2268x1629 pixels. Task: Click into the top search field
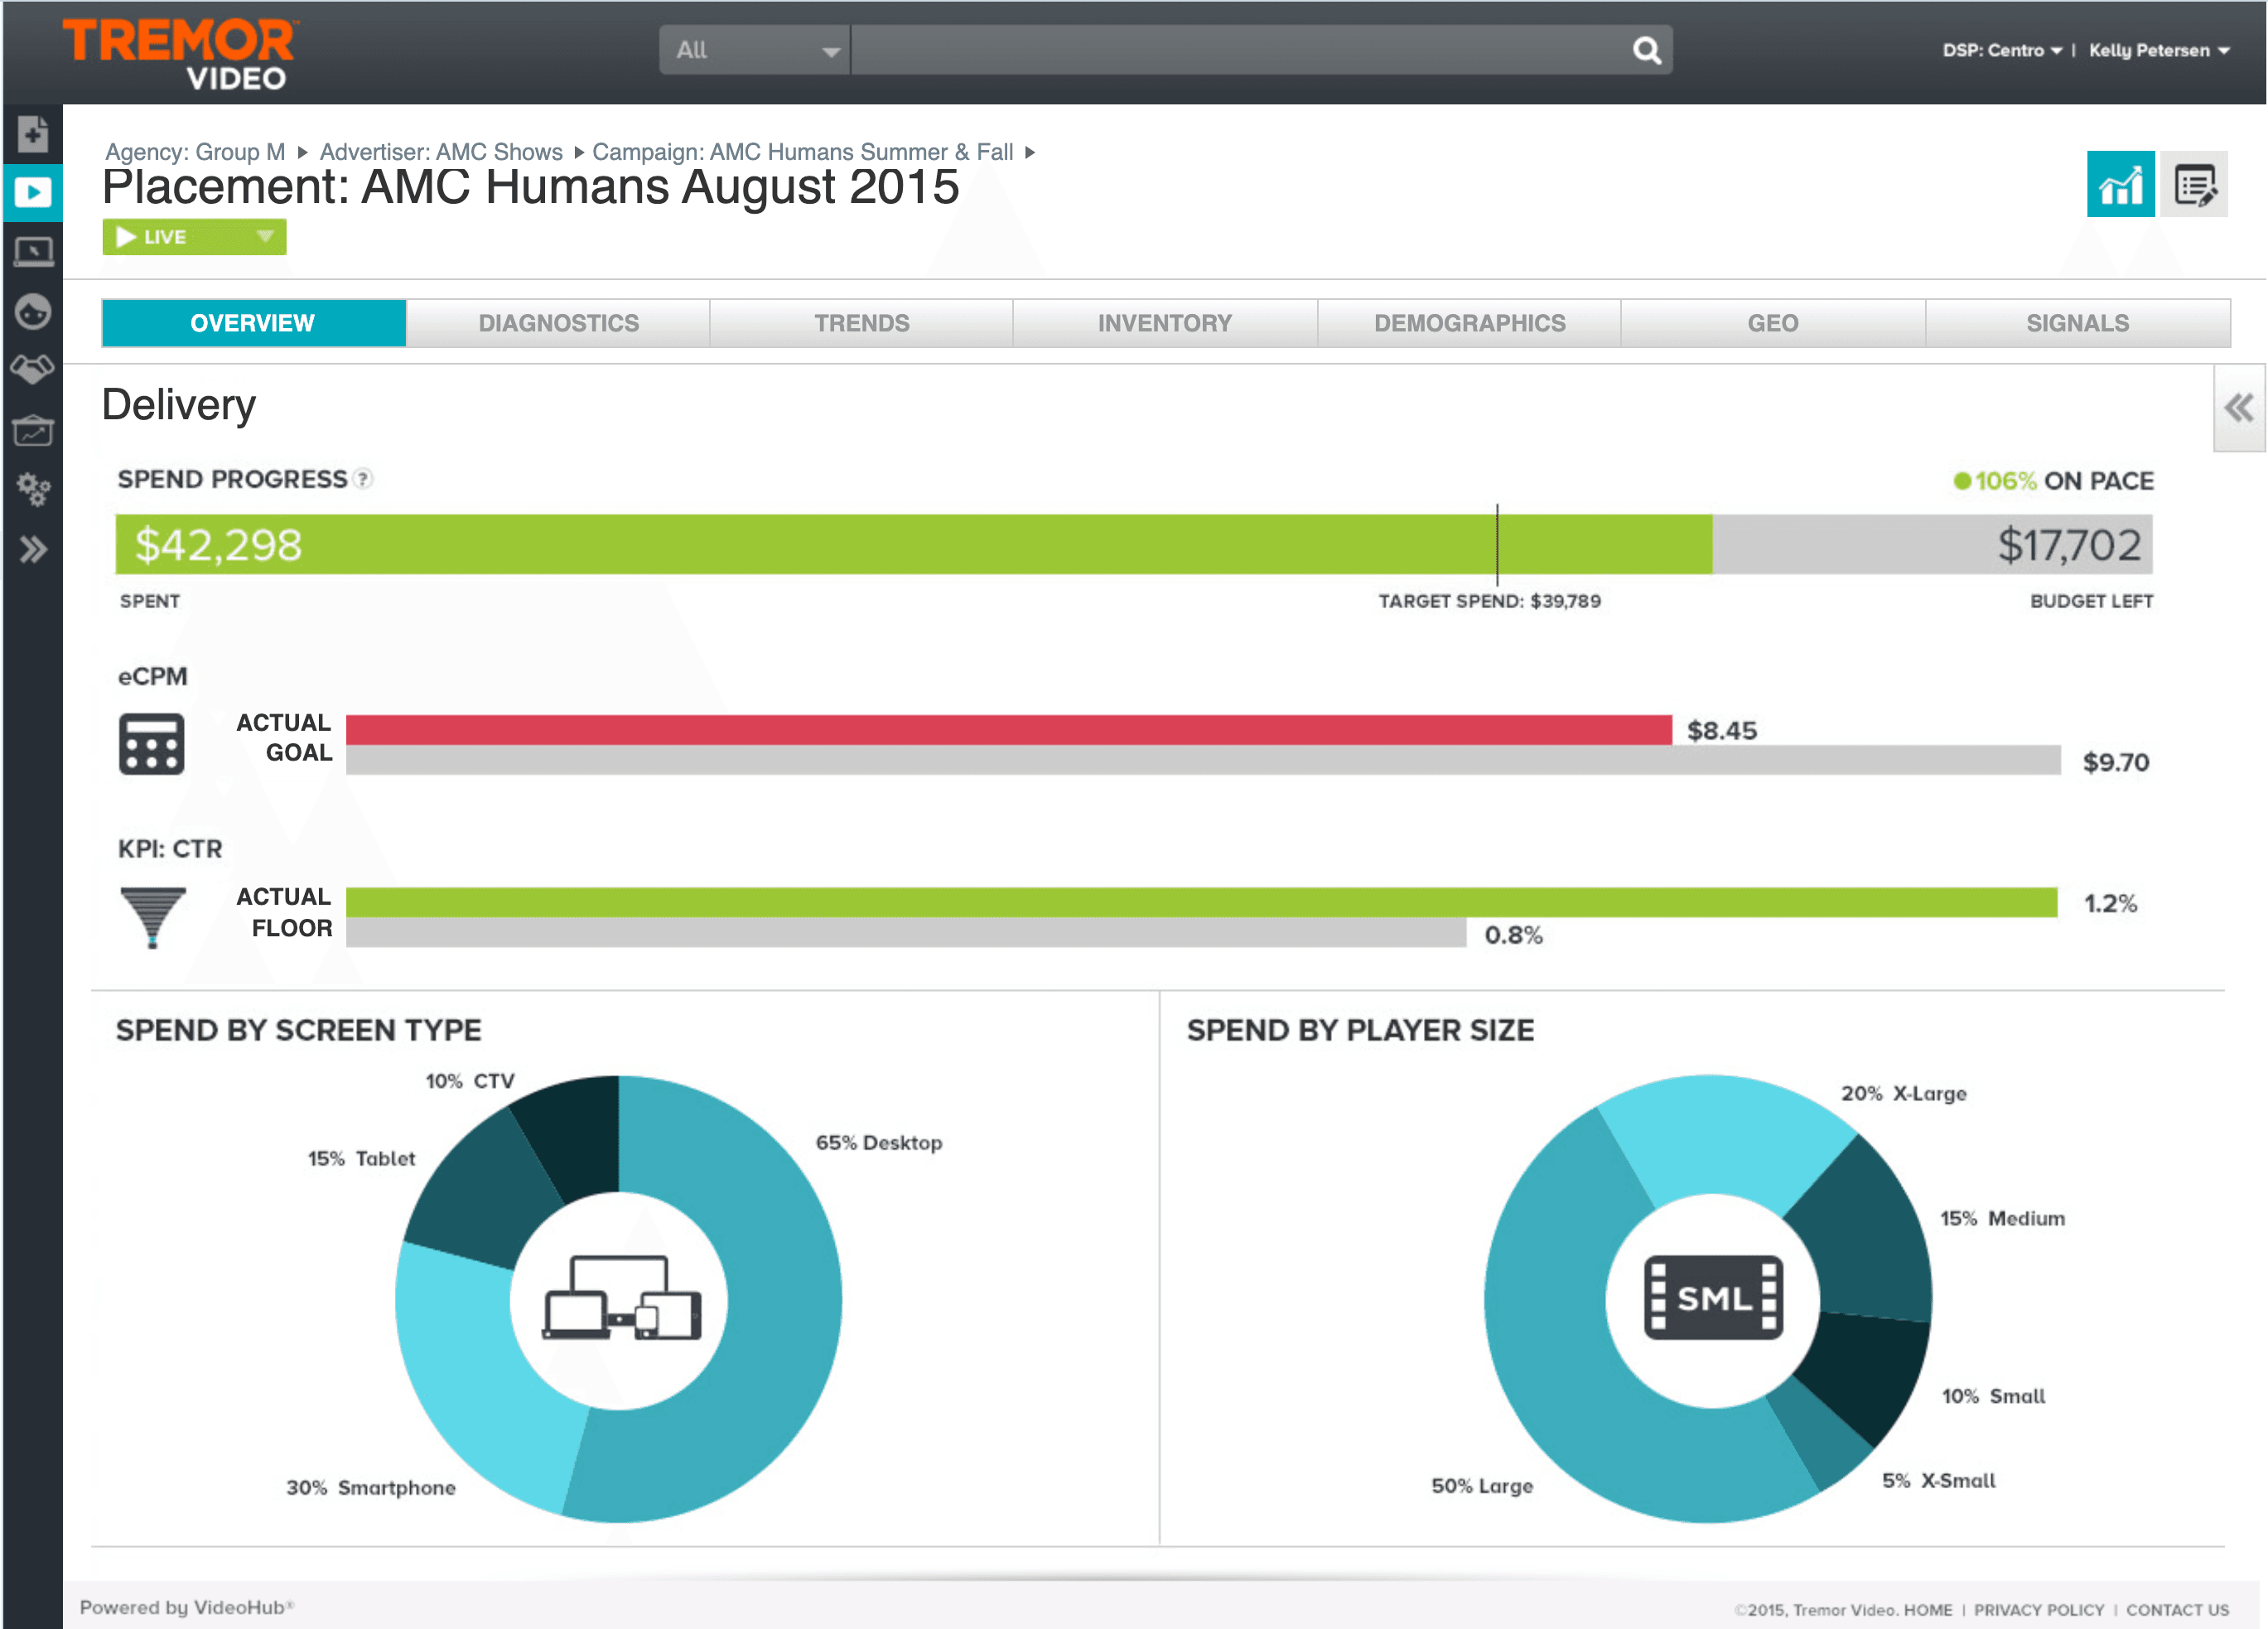coord(1240,50)
